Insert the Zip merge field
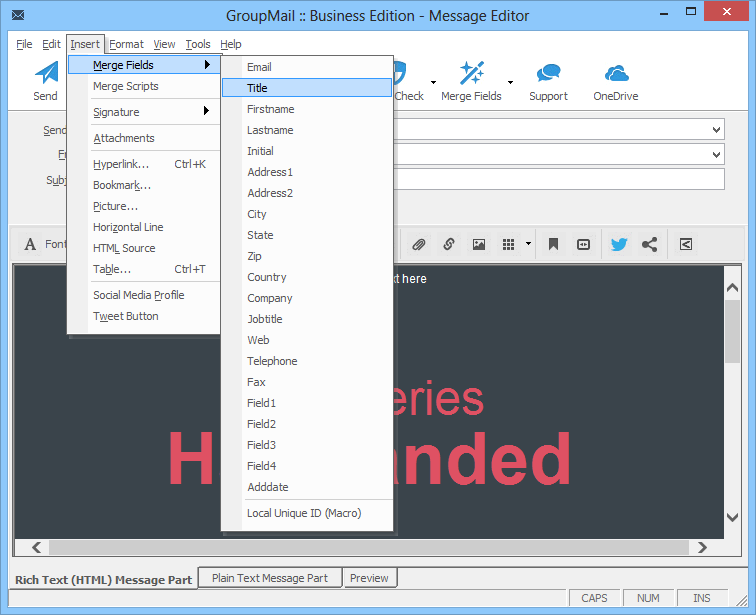This screenshot has height=615, width=756. pyautogui.click(x=307, y=256)
